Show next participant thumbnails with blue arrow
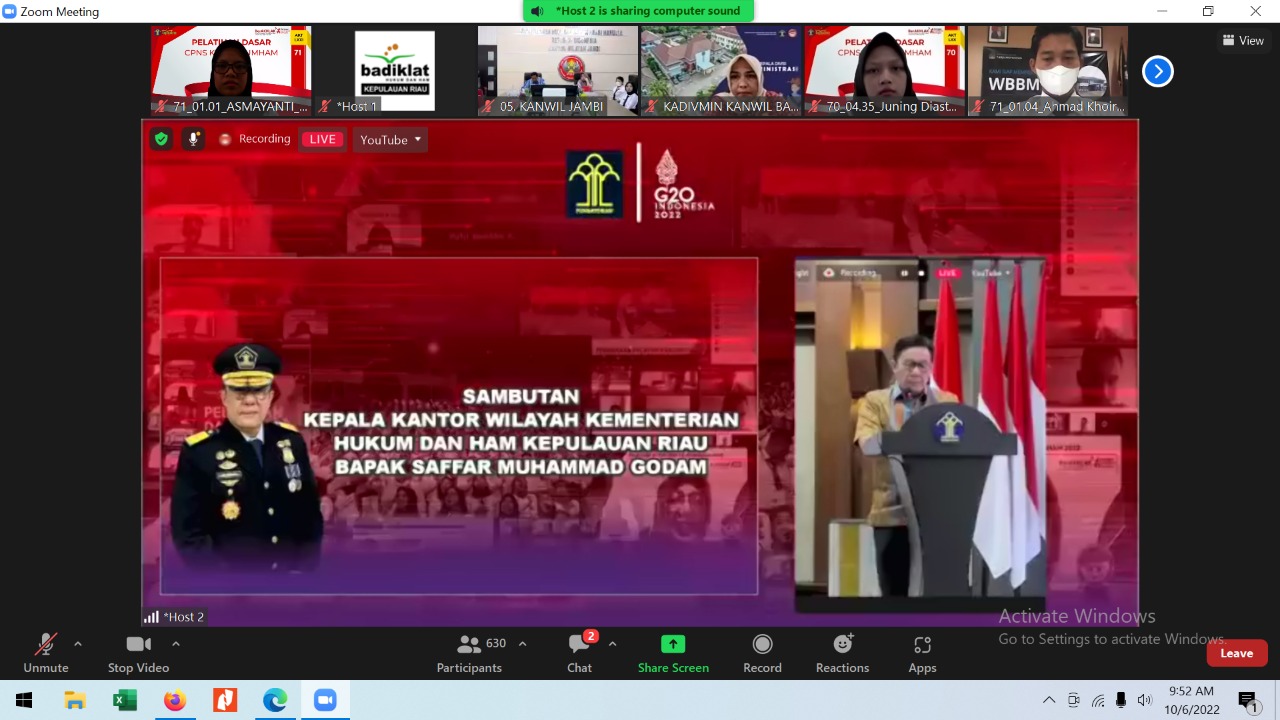The width and height of the screenshot is (1280, 720). 1157,71
